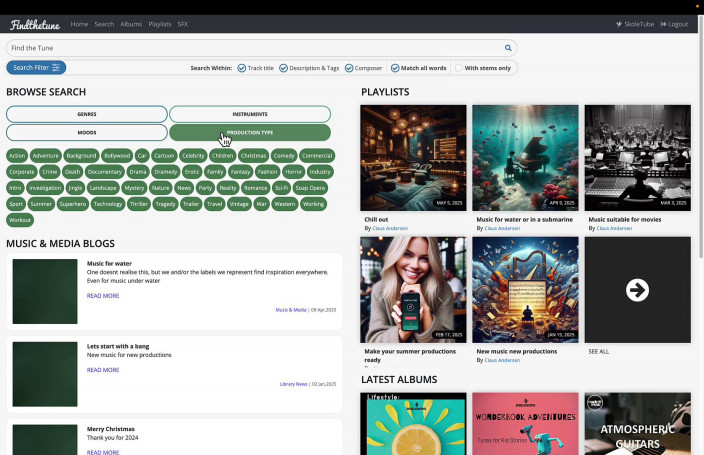The height and width of the screenshot is (455, 704).
Task: Open the See All playlists arrow icon
Action: click(637, 290)
